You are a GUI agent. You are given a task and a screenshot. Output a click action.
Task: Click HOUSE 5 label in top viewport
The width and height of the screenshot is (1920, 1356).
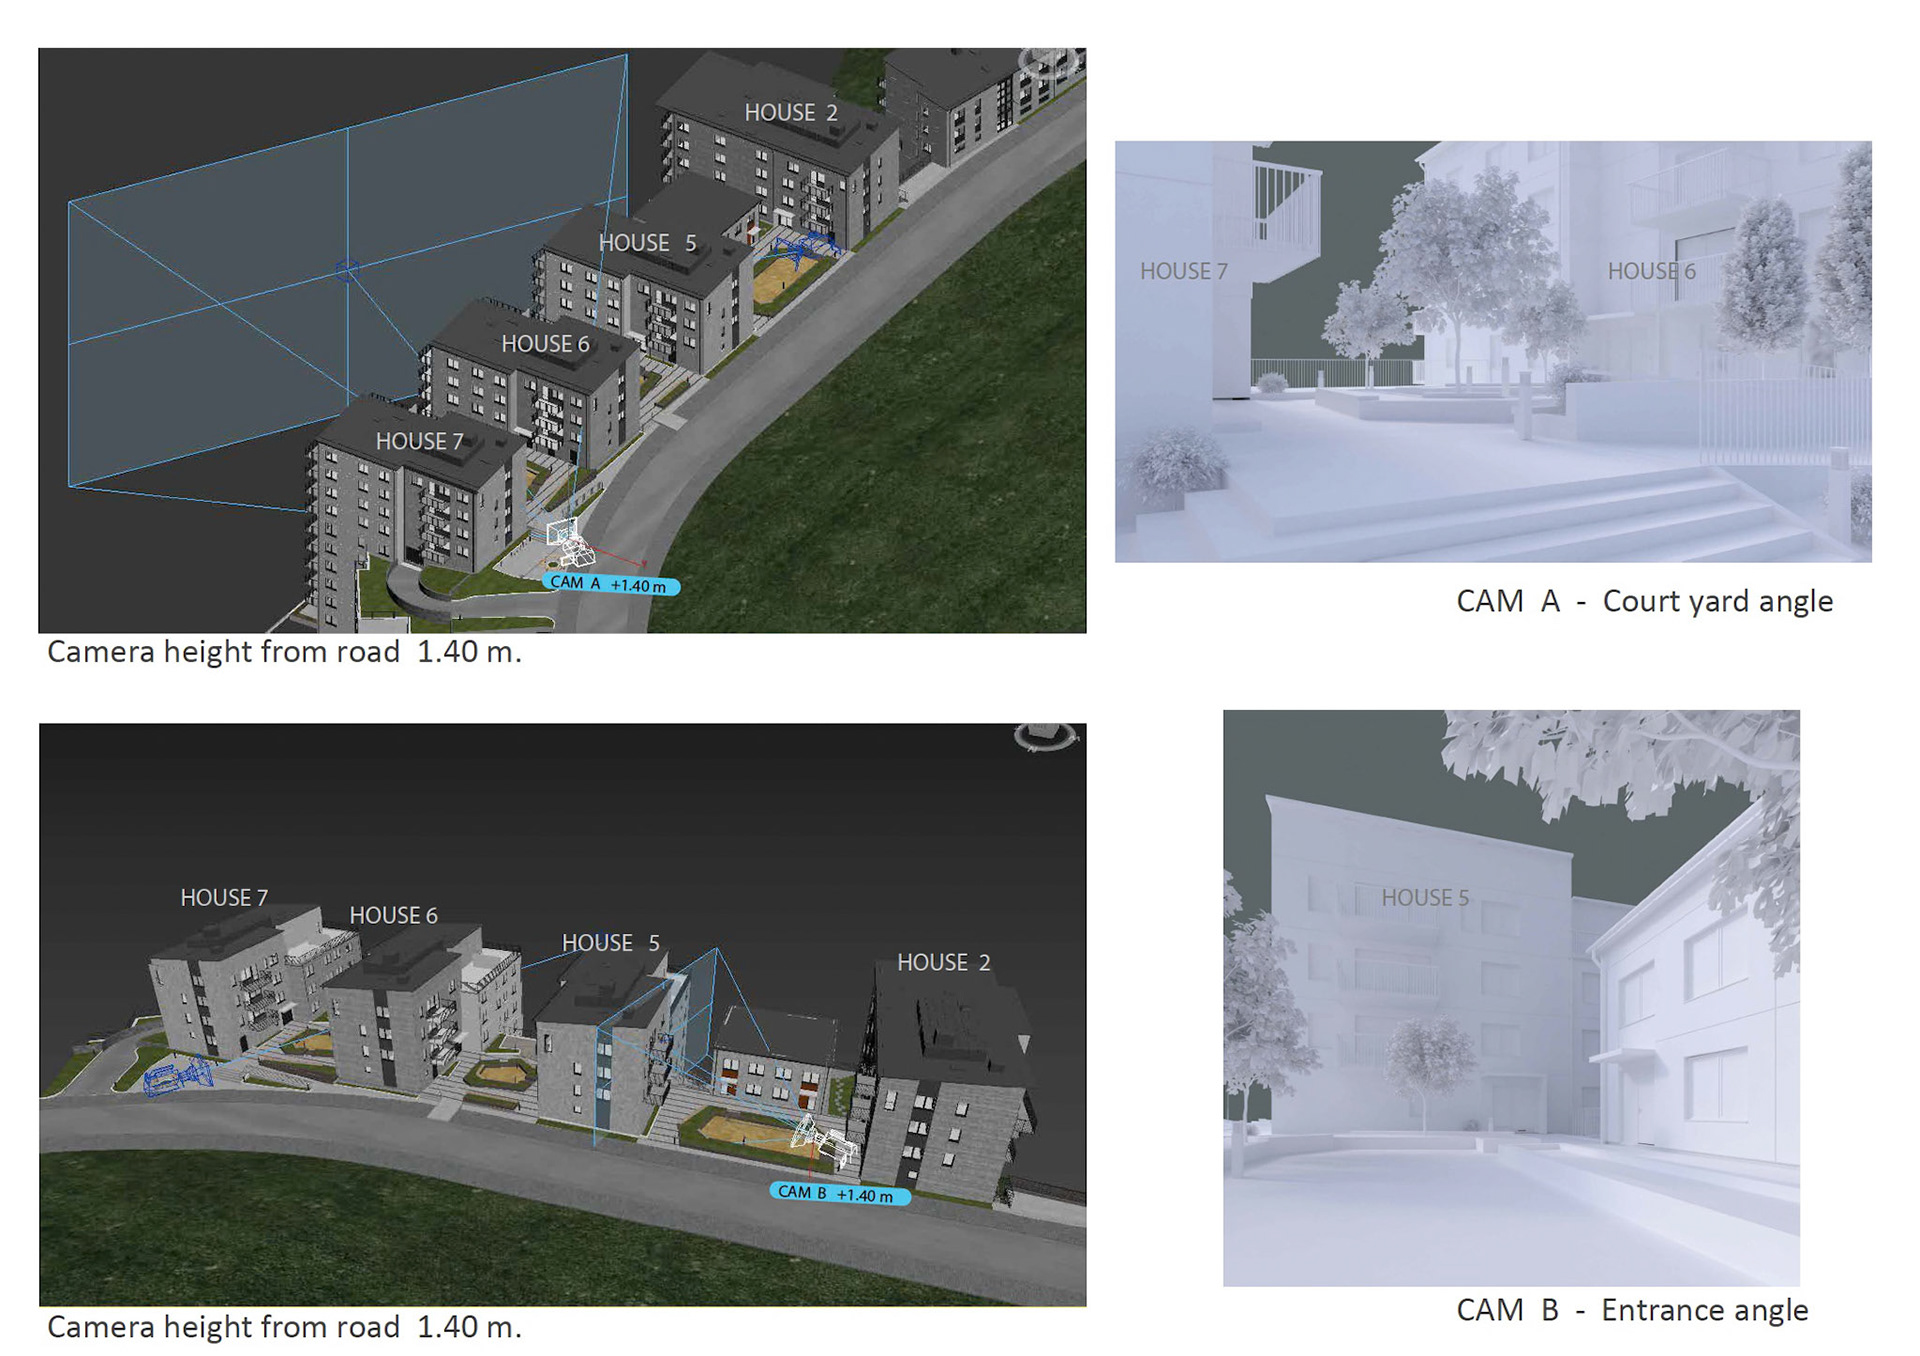point(647,243)
